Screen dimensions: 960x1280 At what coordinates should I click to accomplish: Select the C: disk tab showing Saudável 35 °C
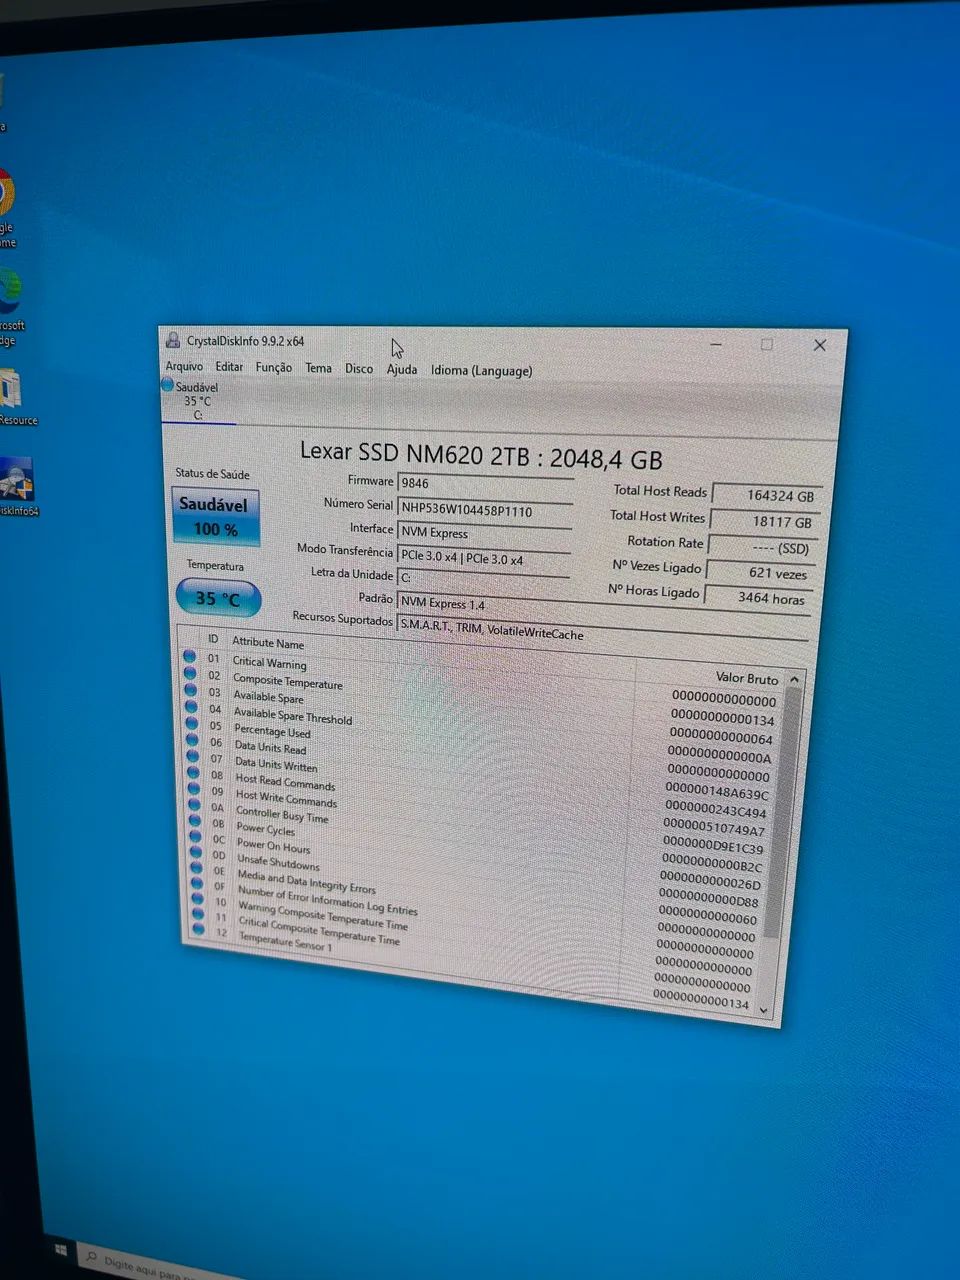[x=197, y=401]
